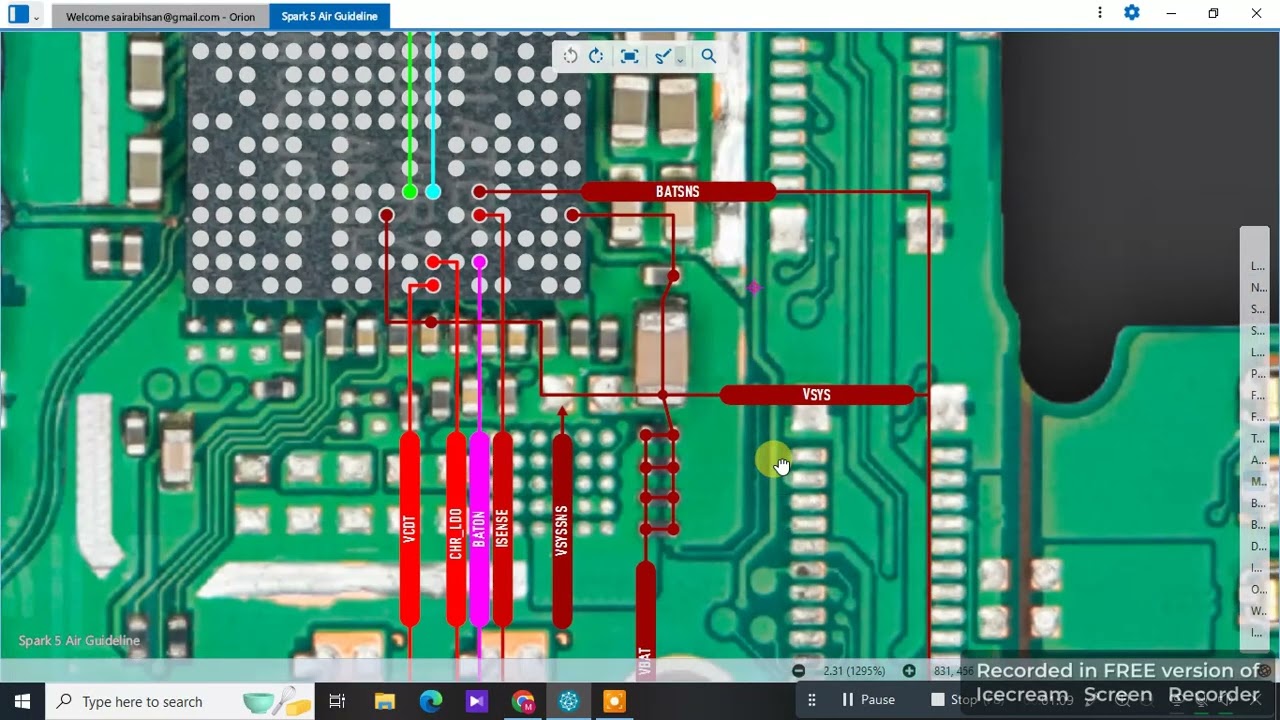This screenshot has height=720, width=1280.
Task: Open the Orion app taskbar icon
Action: (x=569, y=701)
